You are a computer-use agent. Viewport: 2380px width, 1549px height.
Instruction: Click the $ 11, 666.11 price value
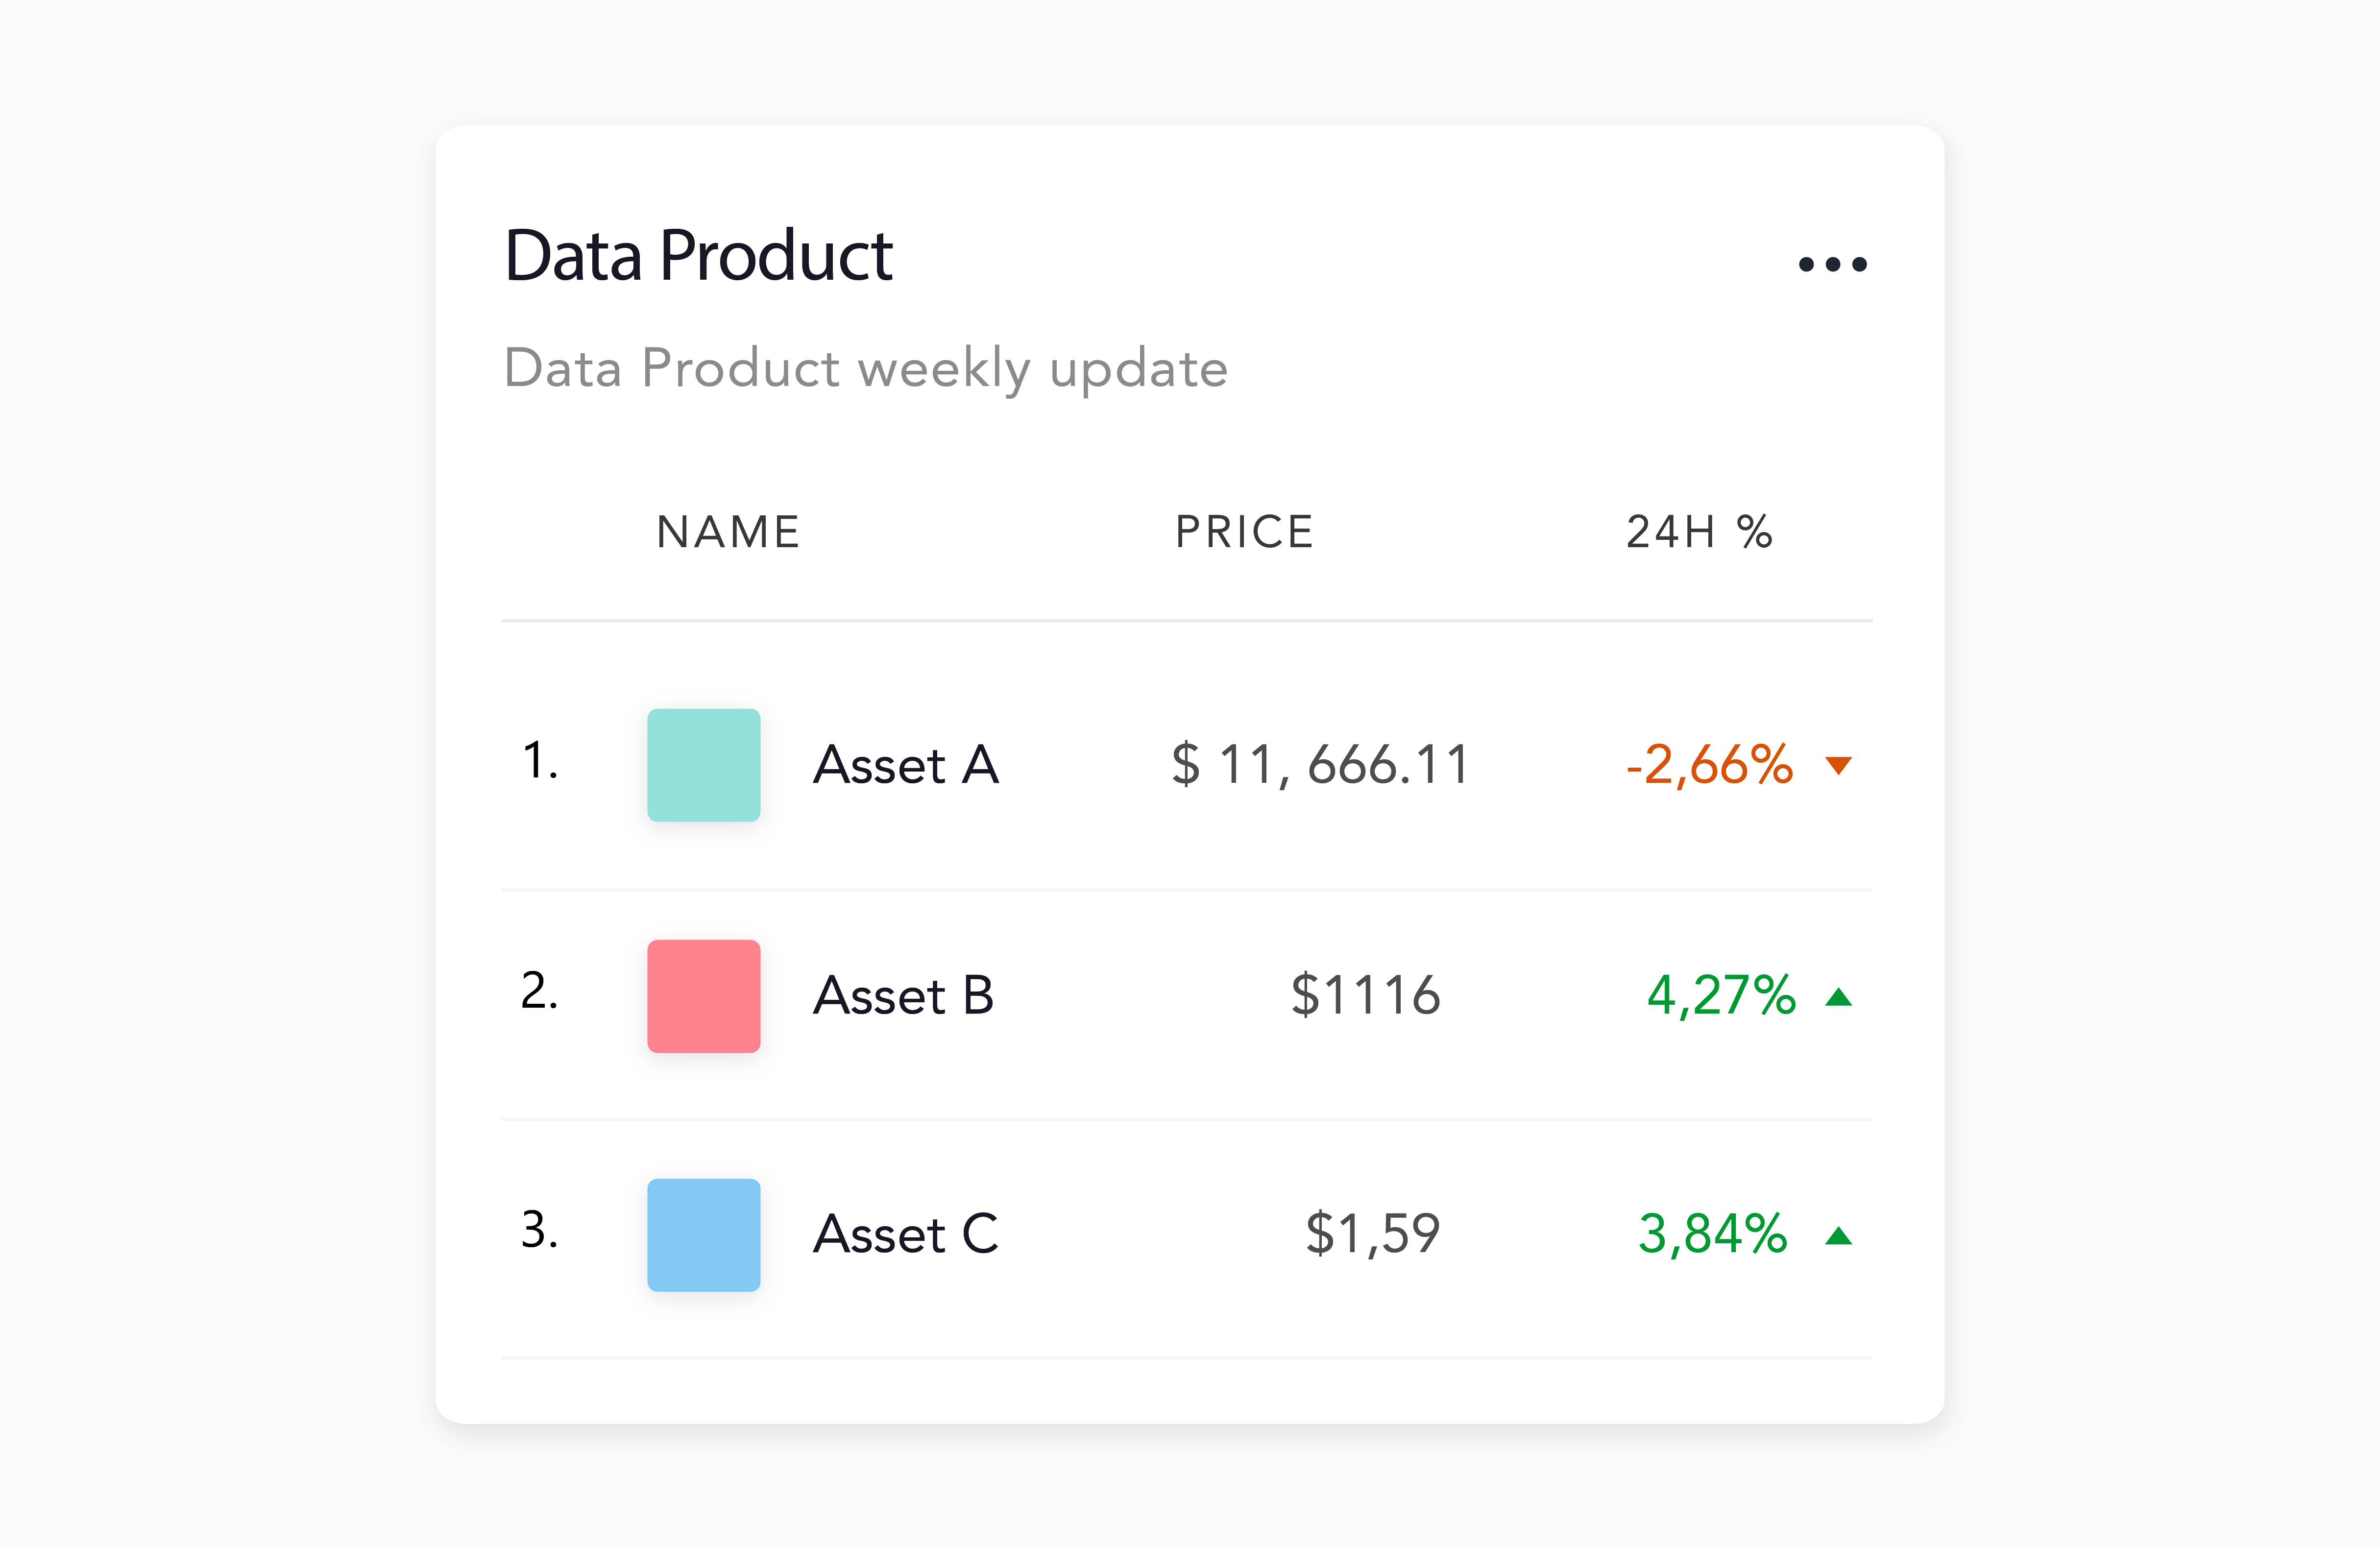(x=1320, y=765)
